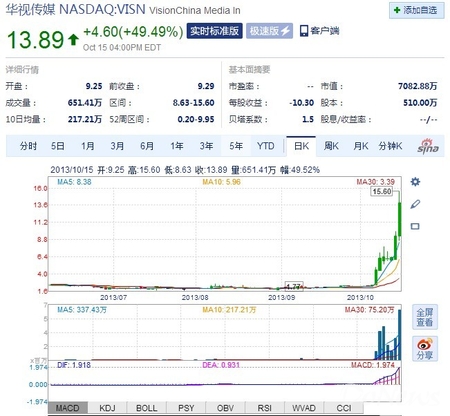Screen dimensions: 450x416
Task: Click the MA10: 5.96 price legend
Action: [x=221, y=182]
